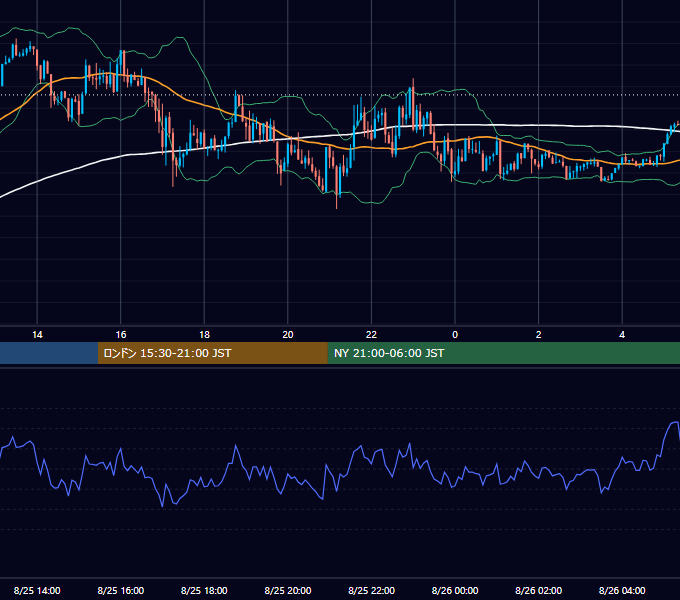The width and height of the screenshot is (680, 600).
Task: Click the 0 hour label on chart axis
Action: [455, 335]
